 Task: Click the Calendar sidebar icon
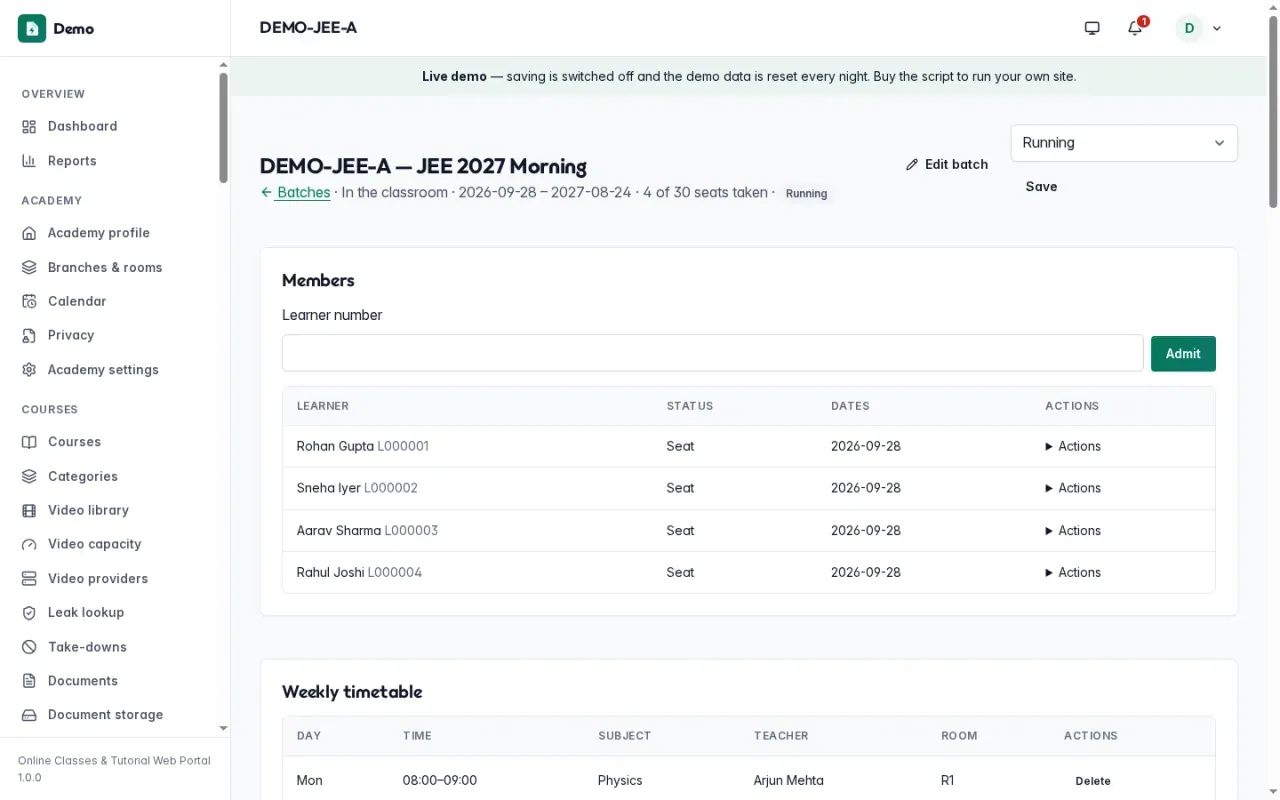(x=29, y=301)
